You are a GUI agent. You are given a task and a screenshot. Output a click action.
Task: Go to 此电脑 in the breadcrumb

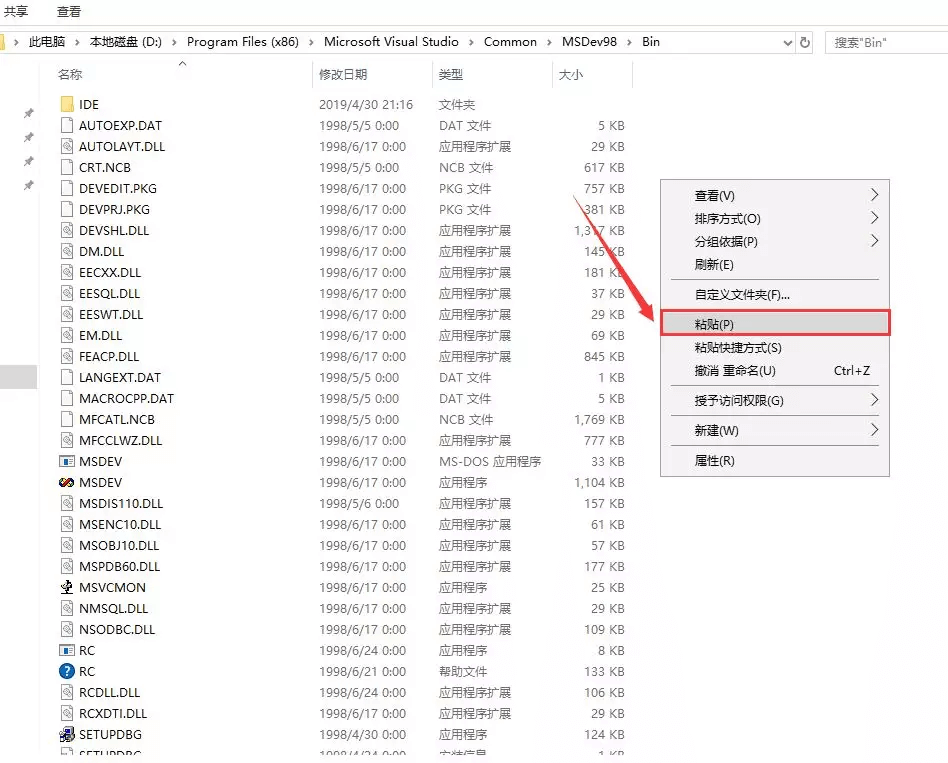[x=47, y=42]
